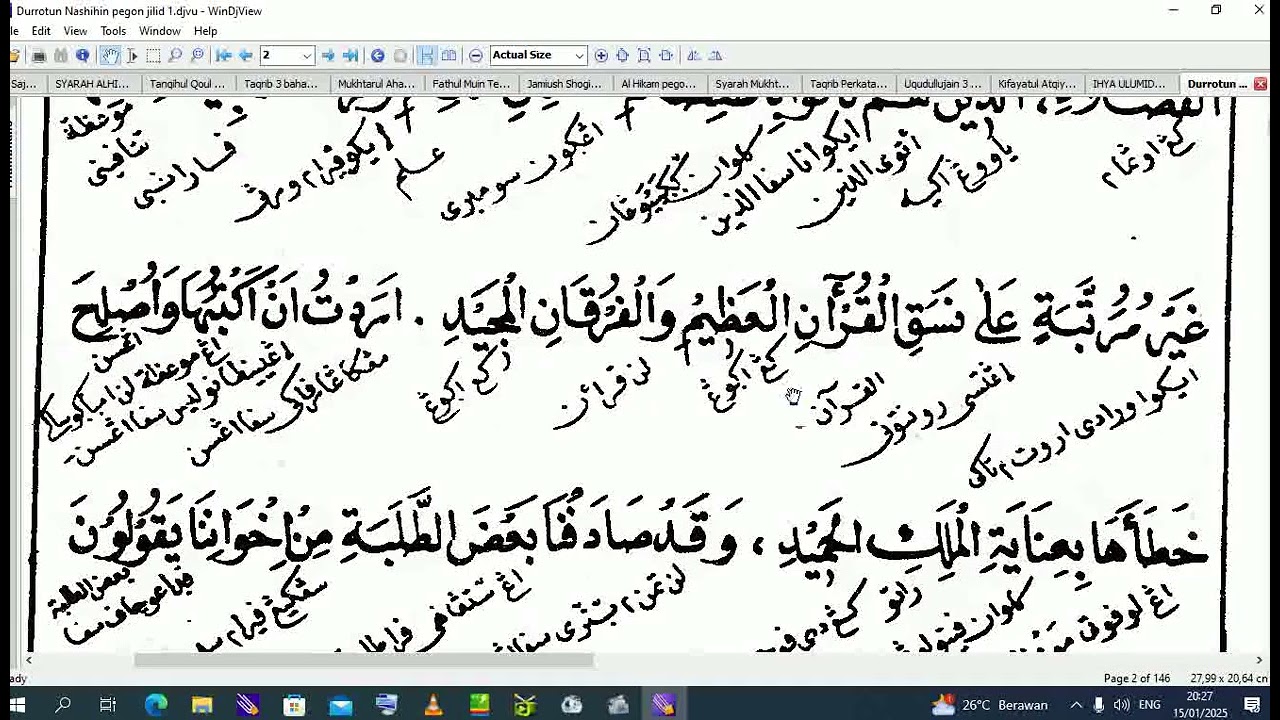Go to the next page
This screenshot has width=1280, height=720.
point(328,55)
